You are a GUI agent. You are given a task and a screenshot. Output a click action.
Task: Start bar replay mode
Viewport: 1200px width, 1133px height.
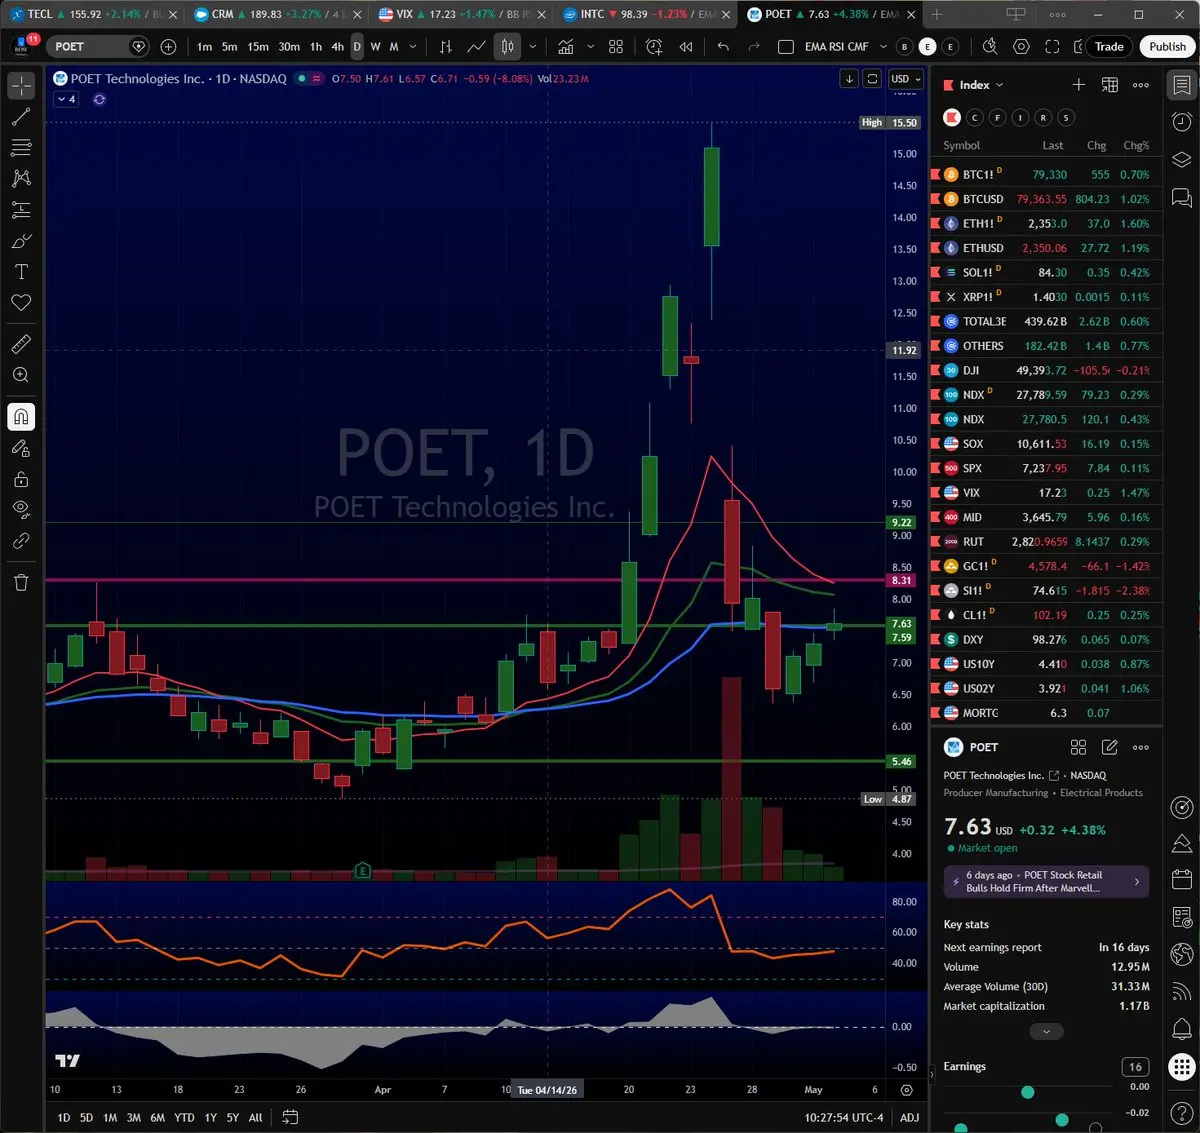point(686,47)
